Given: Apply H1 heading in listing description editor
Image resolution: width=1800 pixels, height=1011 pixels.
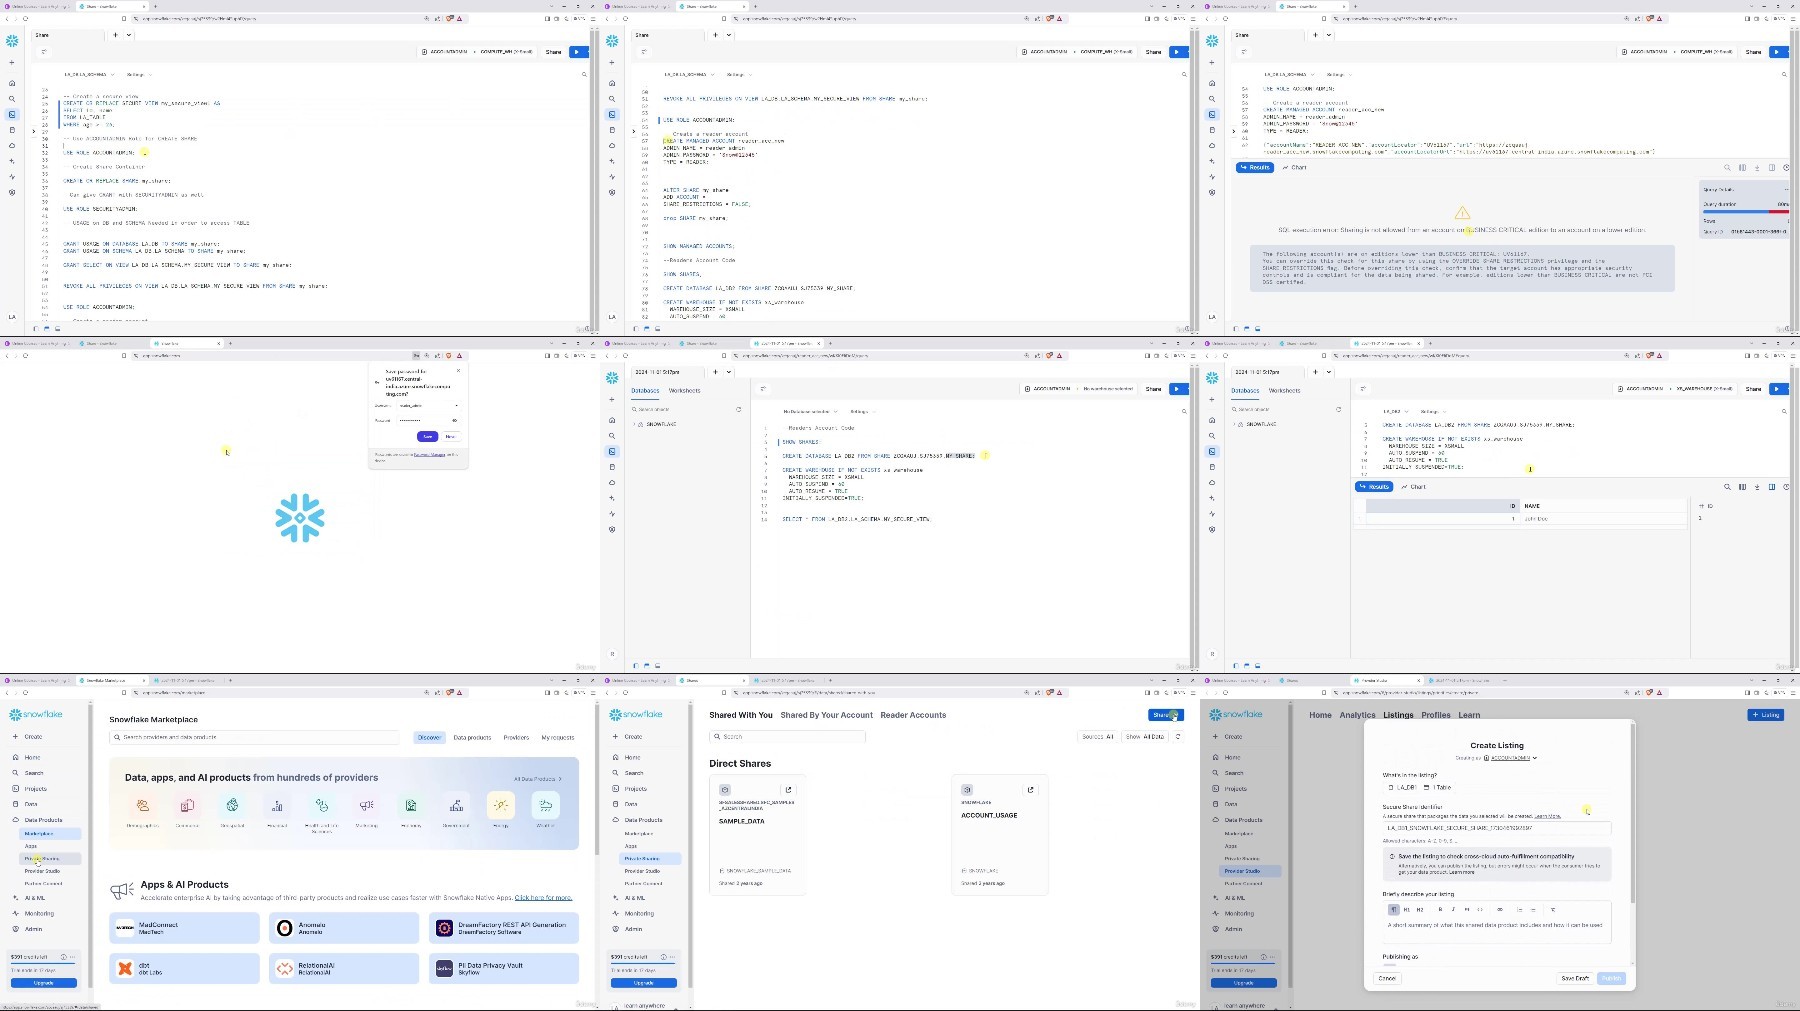Looking at the screenshot, I should [x=1407, y=909].
